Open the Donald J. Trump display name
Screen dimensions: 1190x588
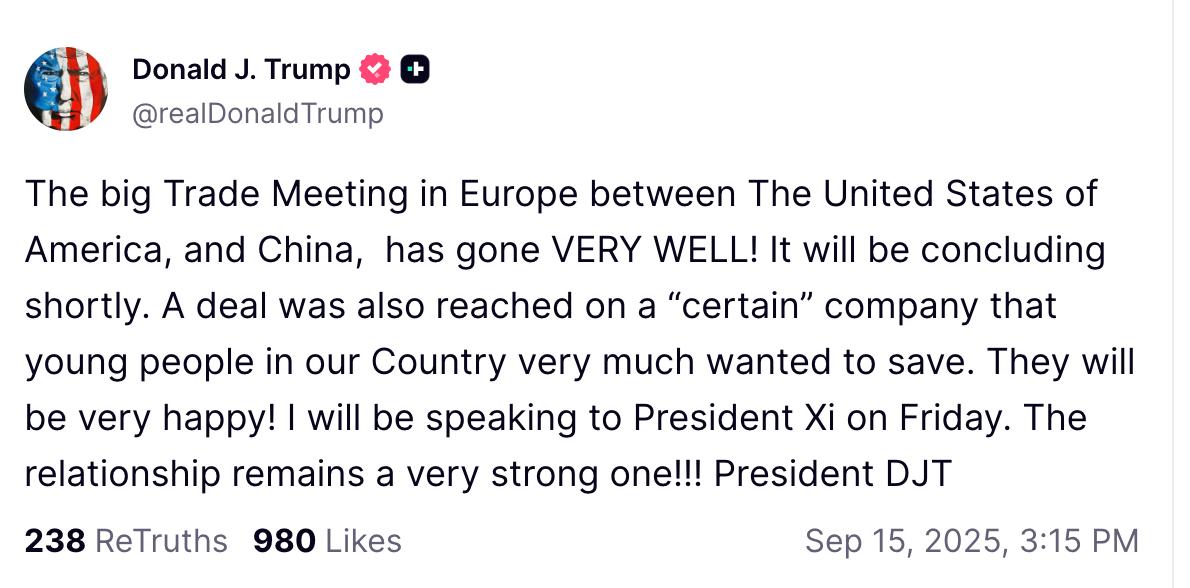(241, 70)
